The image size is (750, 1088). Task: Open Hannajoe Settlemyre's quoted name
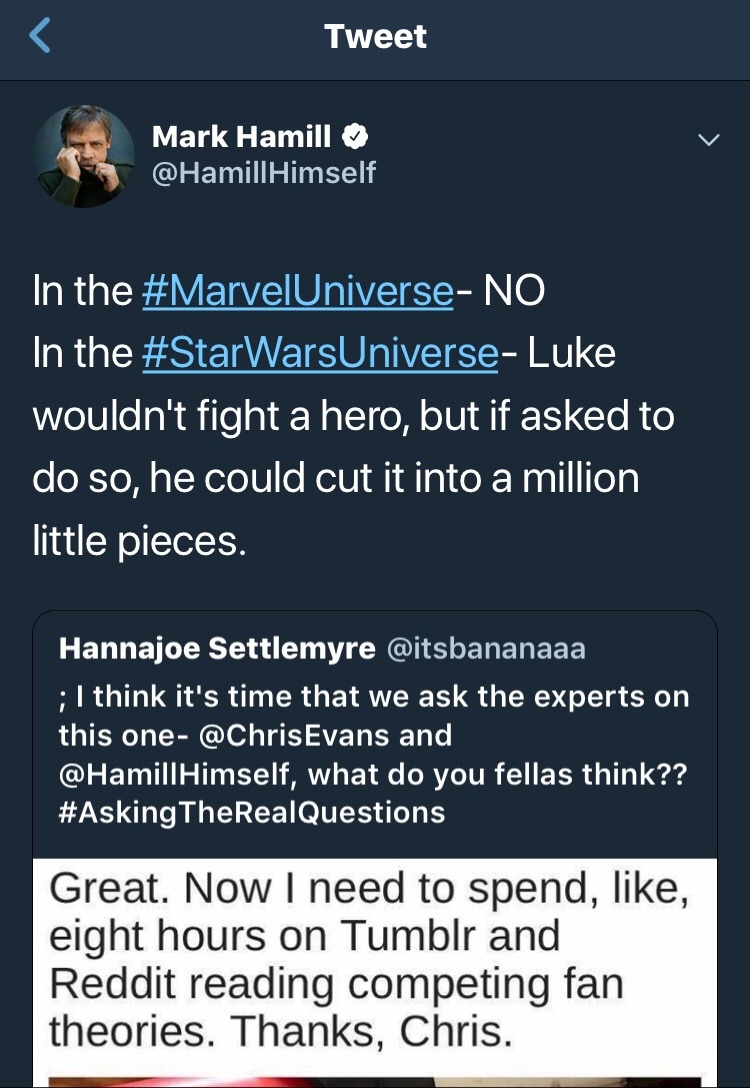(x=215, y=649)
